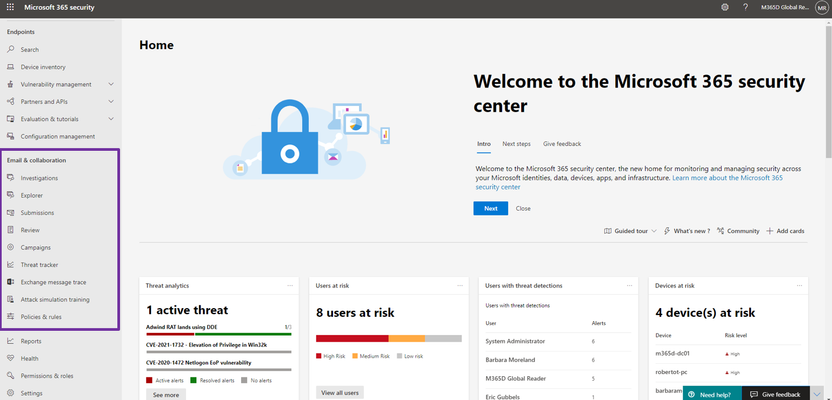Viewport: 832px width, 400px height.
Task: Click the Add cards plus icon
Action: tap(769, 231)
